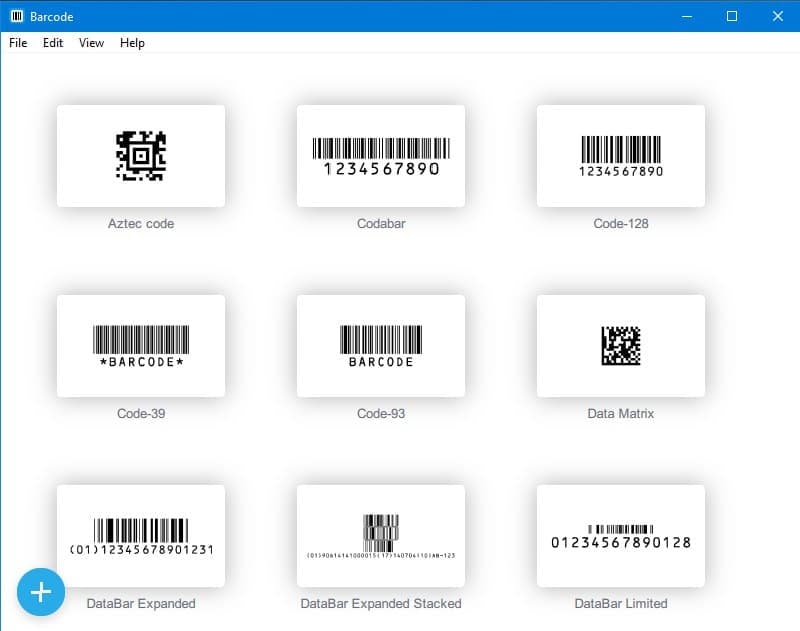The image size is (800, 631).
Task: Select the Data Matrix barcode tile
Action: coord(621,346)
